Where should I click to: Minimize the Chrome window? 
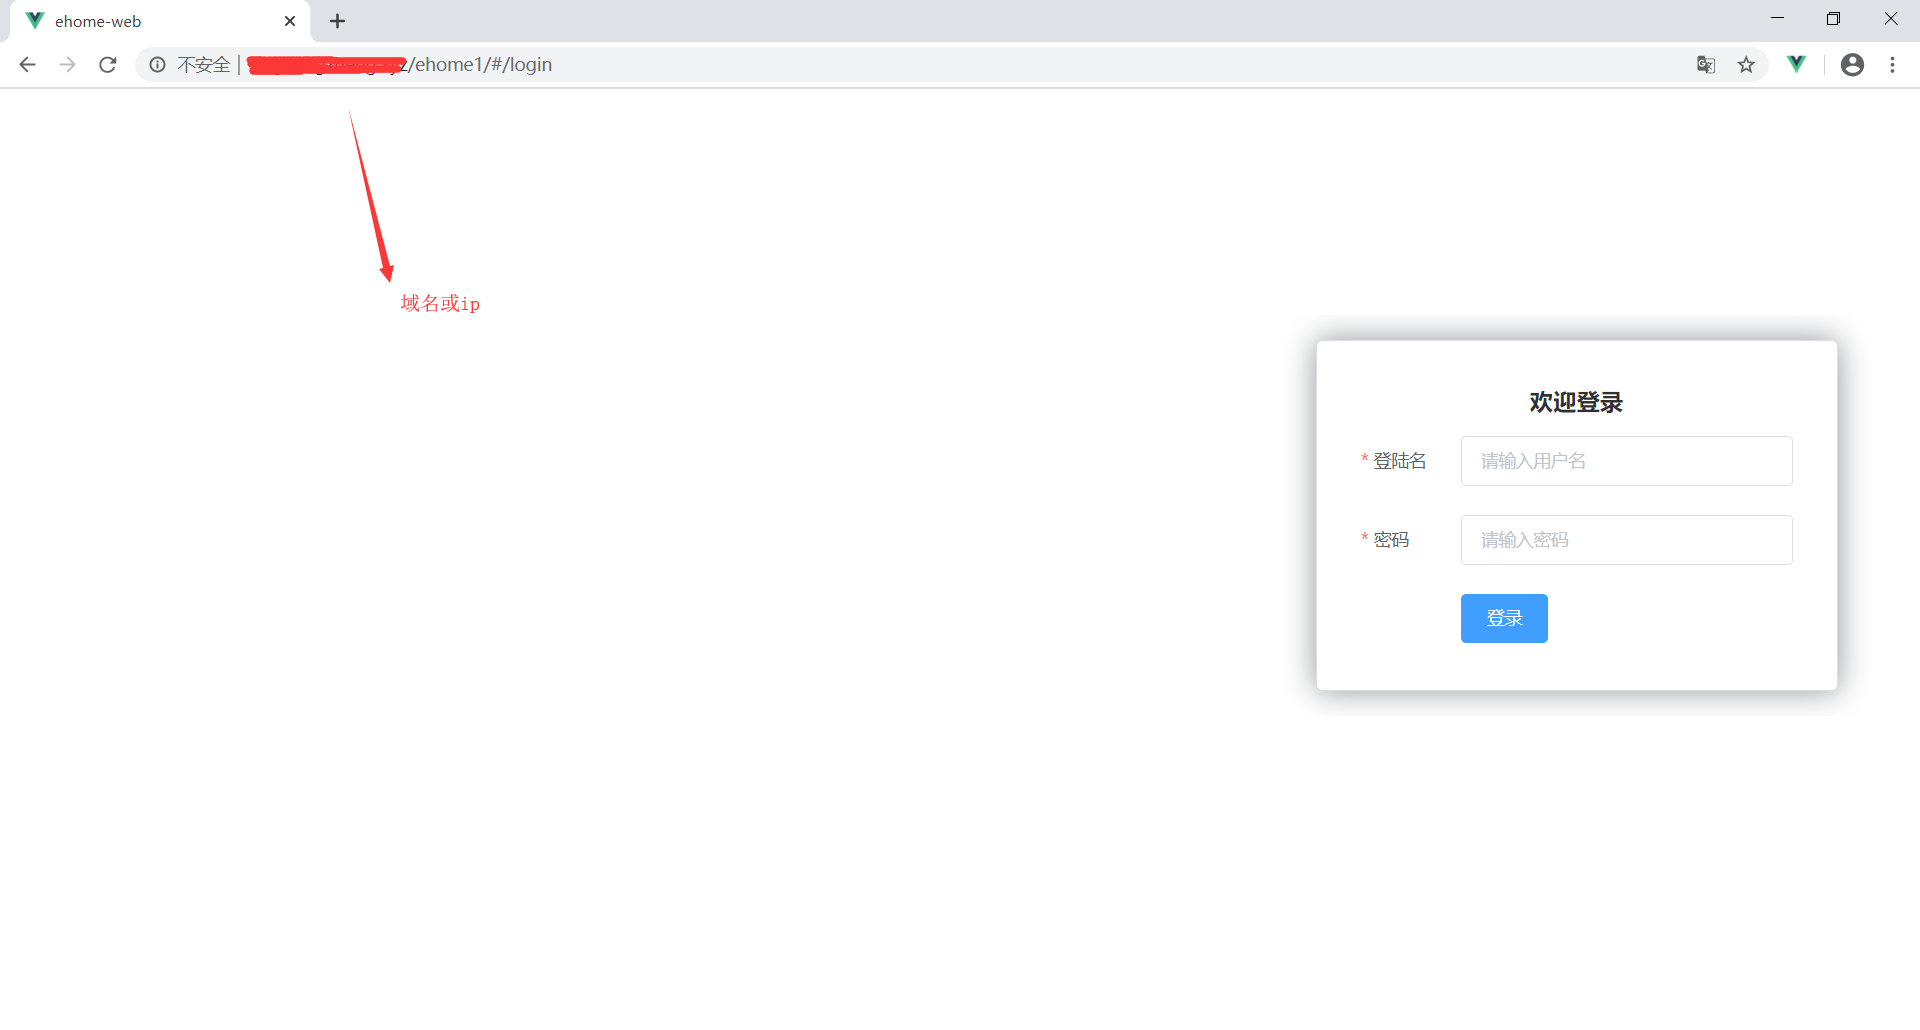pyautogui.click(x=1777, y=18)
